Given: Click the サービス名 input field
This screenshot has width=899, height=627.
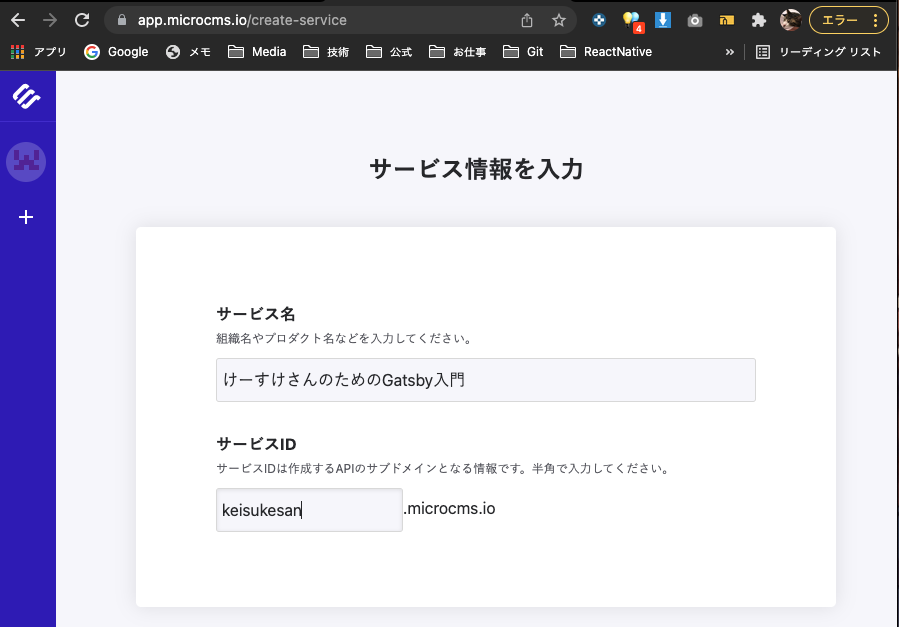Looking at the screenshot, I should pos(486,380).
